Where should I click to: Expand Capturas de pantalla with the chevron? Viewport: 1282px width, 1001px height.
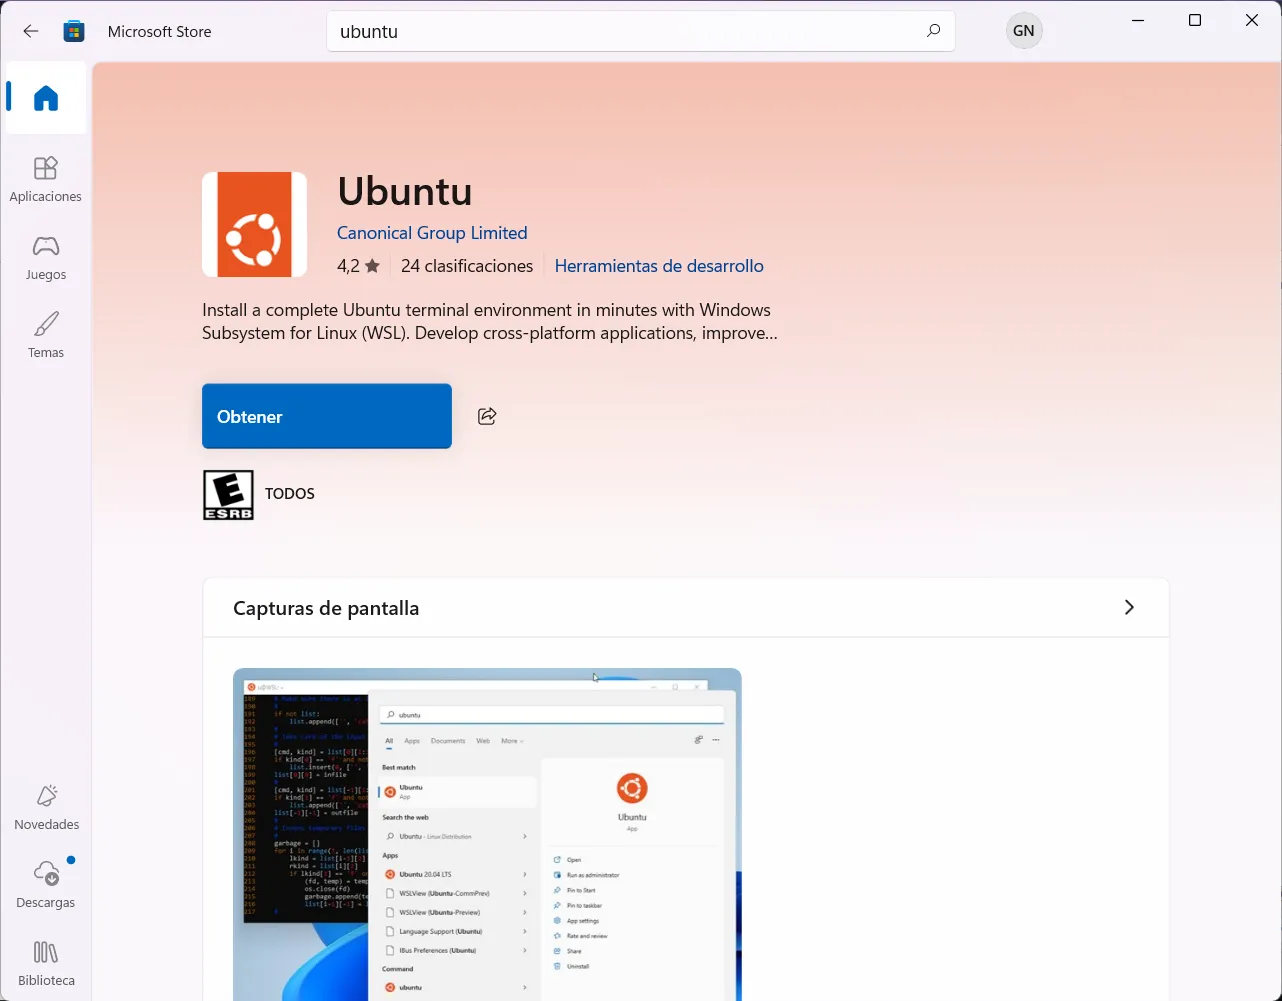pyautogui.click(x=1129, y=607)
